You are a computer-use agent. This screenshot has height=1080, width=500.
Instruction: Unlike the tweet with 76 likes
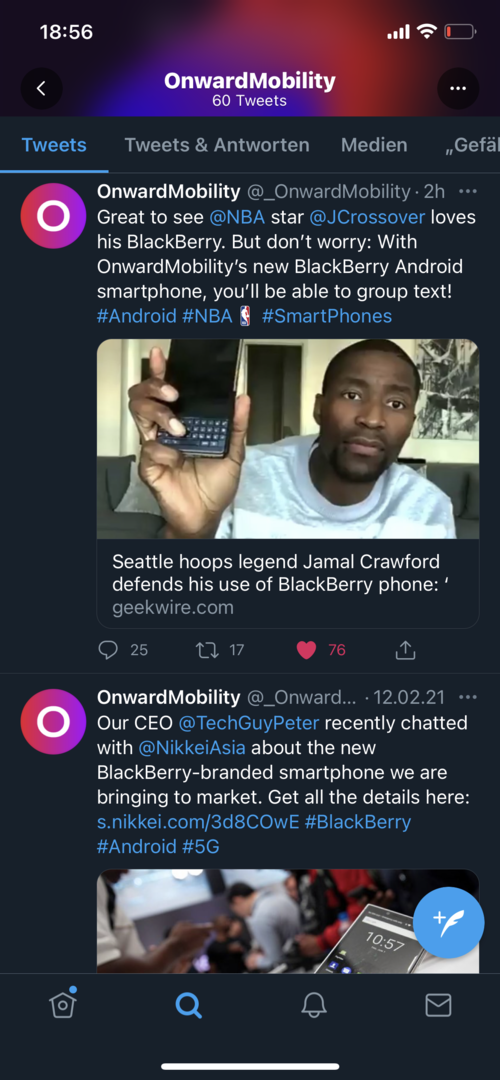point(306,650)
